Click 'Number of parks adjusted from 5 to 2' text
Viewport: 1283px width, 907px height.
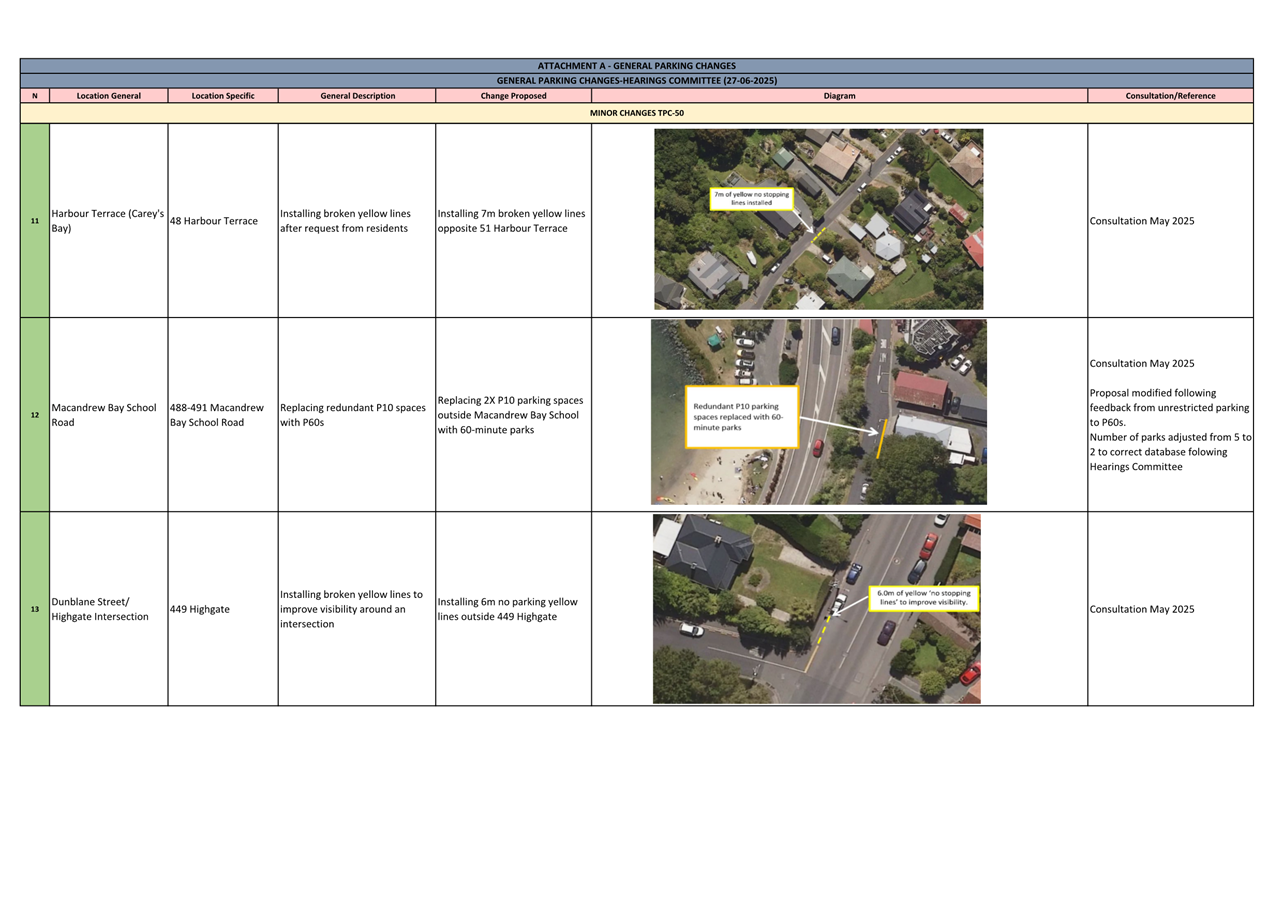coord(1170,452)
